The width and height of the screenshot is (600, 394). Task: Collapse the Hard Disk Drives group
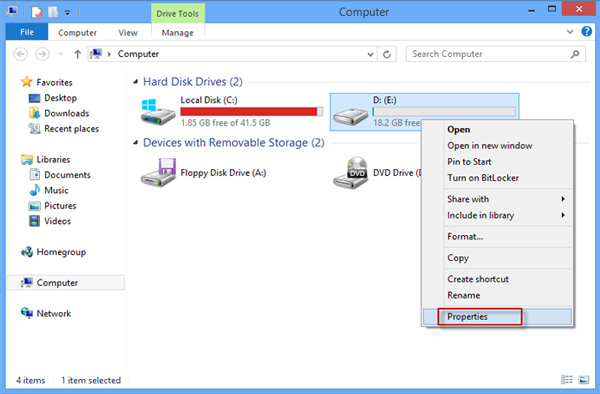click(x=135, y=82)
